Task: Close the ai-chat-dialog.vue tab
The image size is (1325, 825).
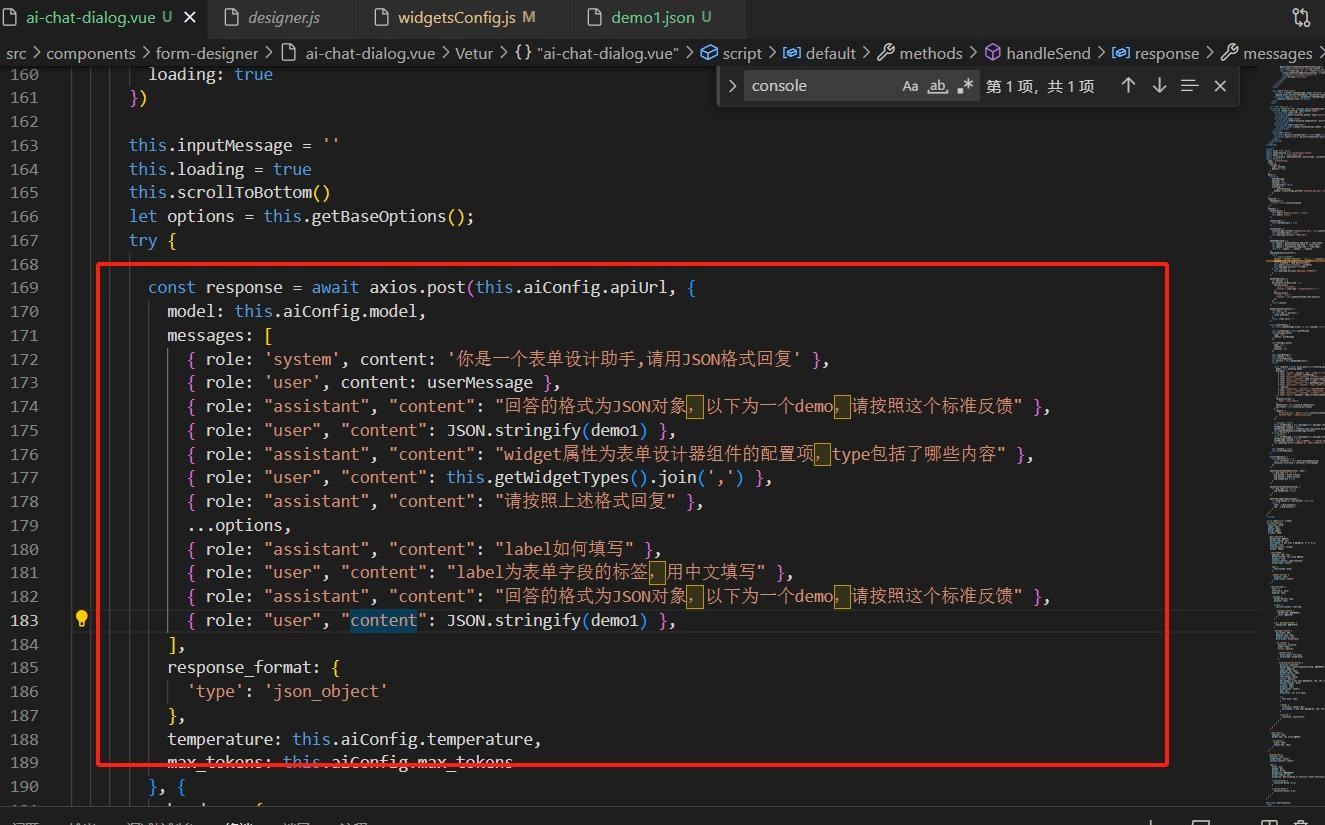Action: (x=190, y=17)
